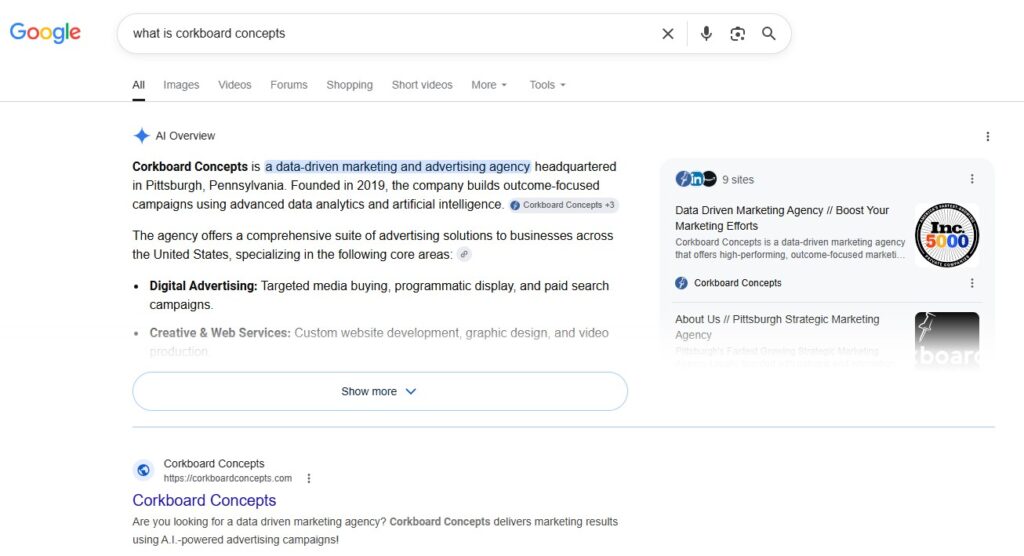Open About Us Pittsburgh Strategic Marketing link
Image resolution: width=1024 pixels, height=556 pixels.
777,327
